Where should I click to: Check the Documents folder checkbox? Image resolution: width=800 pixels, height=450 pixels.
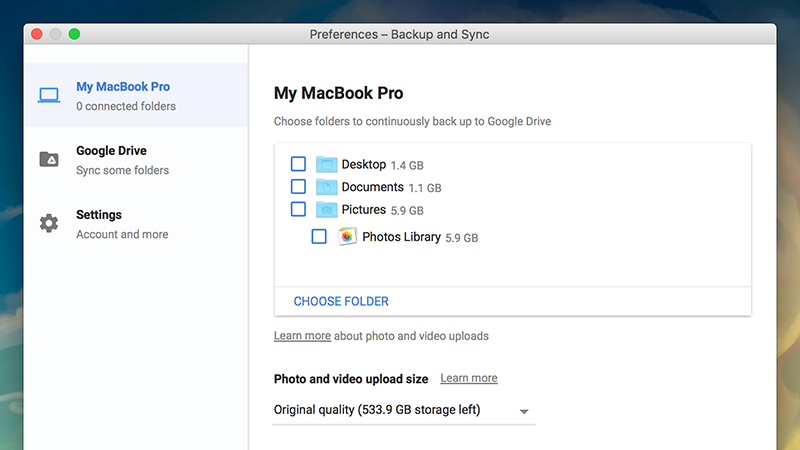click(x=298, y=186)
